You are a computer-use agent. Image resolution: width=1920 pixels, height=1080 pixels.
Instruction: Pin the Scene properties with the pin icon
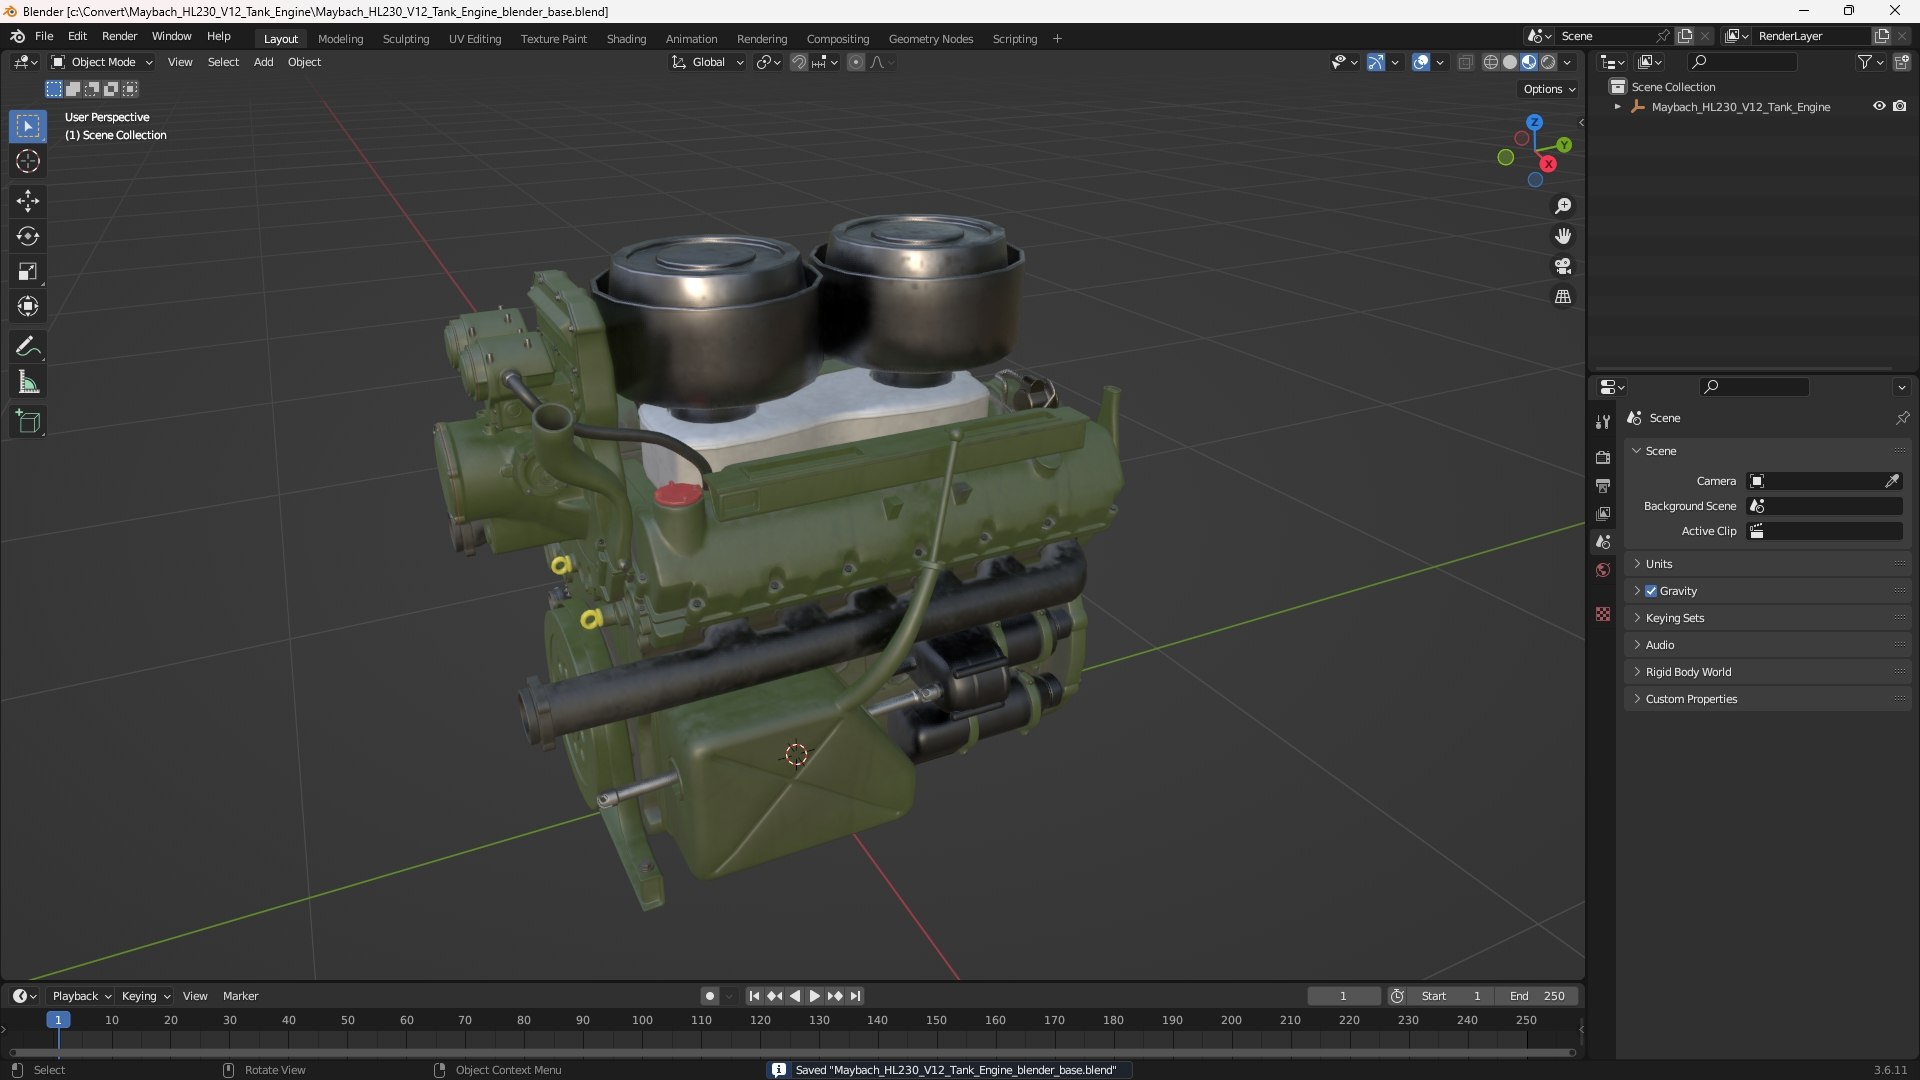pos(1902,418)
